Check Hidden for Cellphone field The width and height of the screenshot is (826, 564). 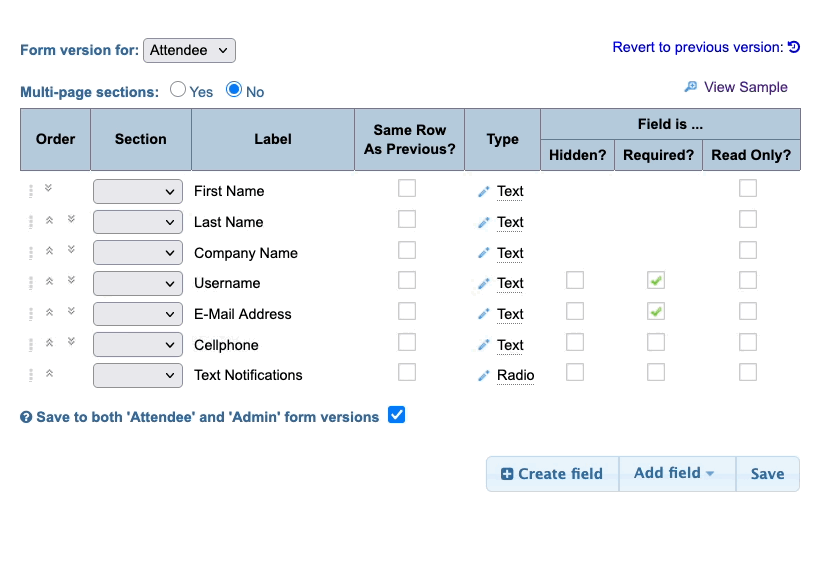[x=575, y=342]
